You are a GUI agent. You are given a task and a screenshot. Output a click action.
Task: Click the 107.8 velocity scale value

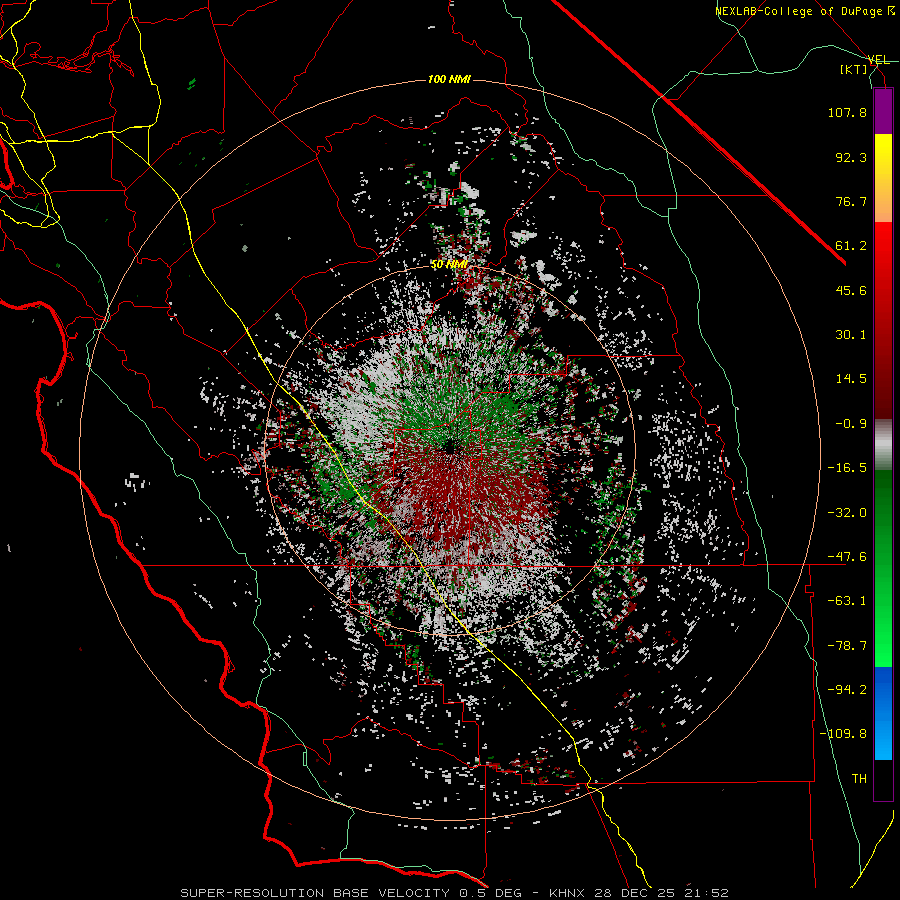click(x=847, y=112)
